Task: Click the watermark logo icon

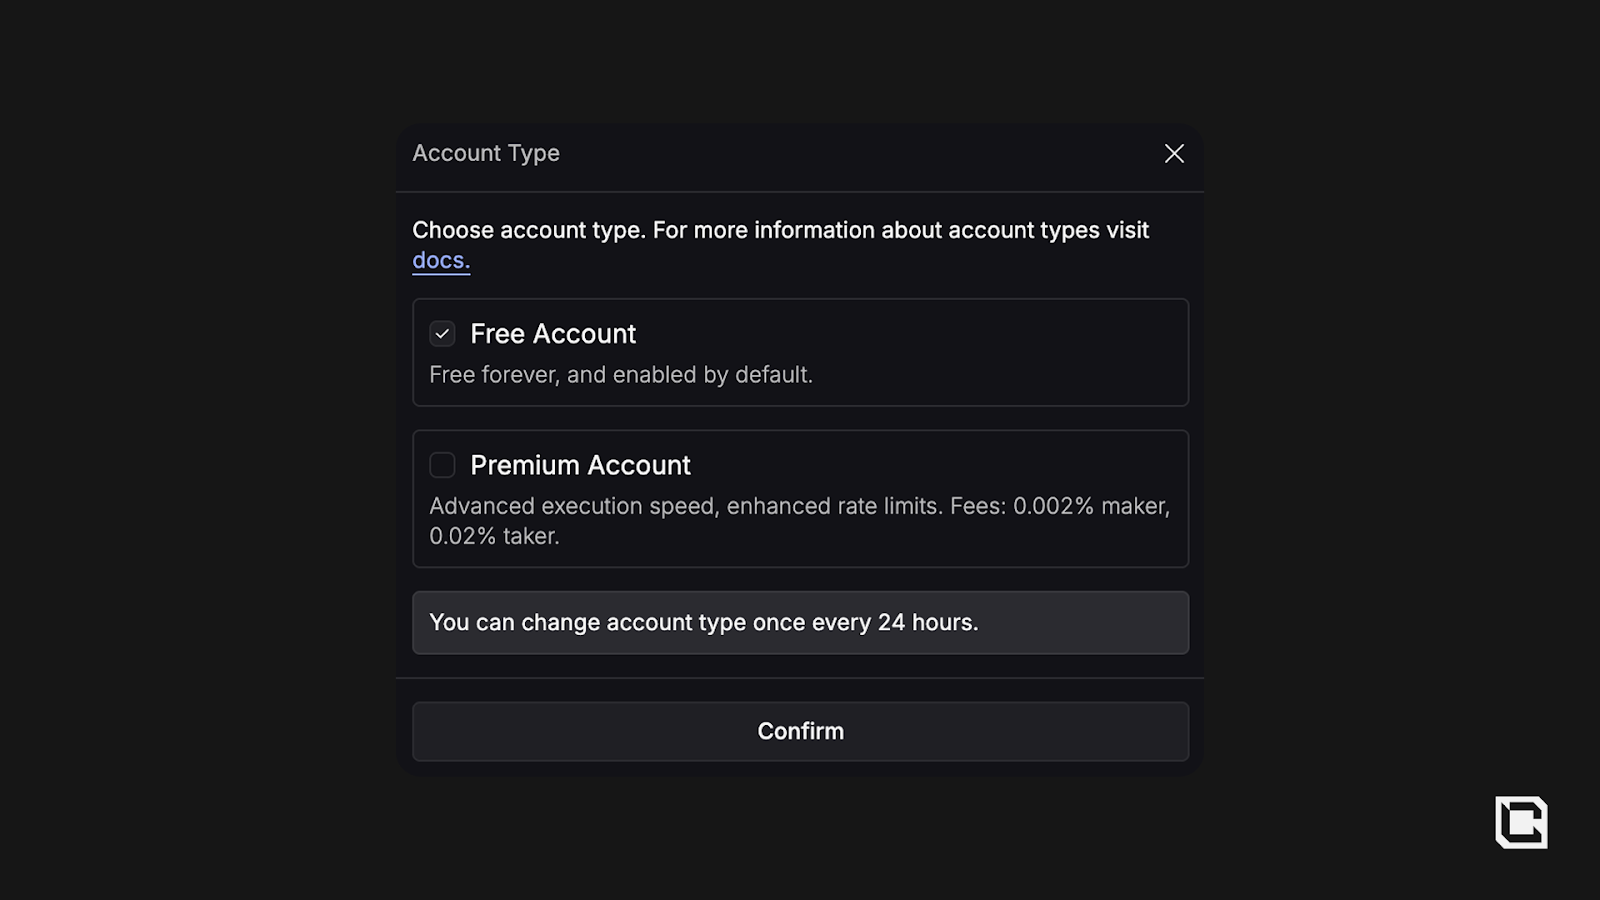Action: [1521, 822]
